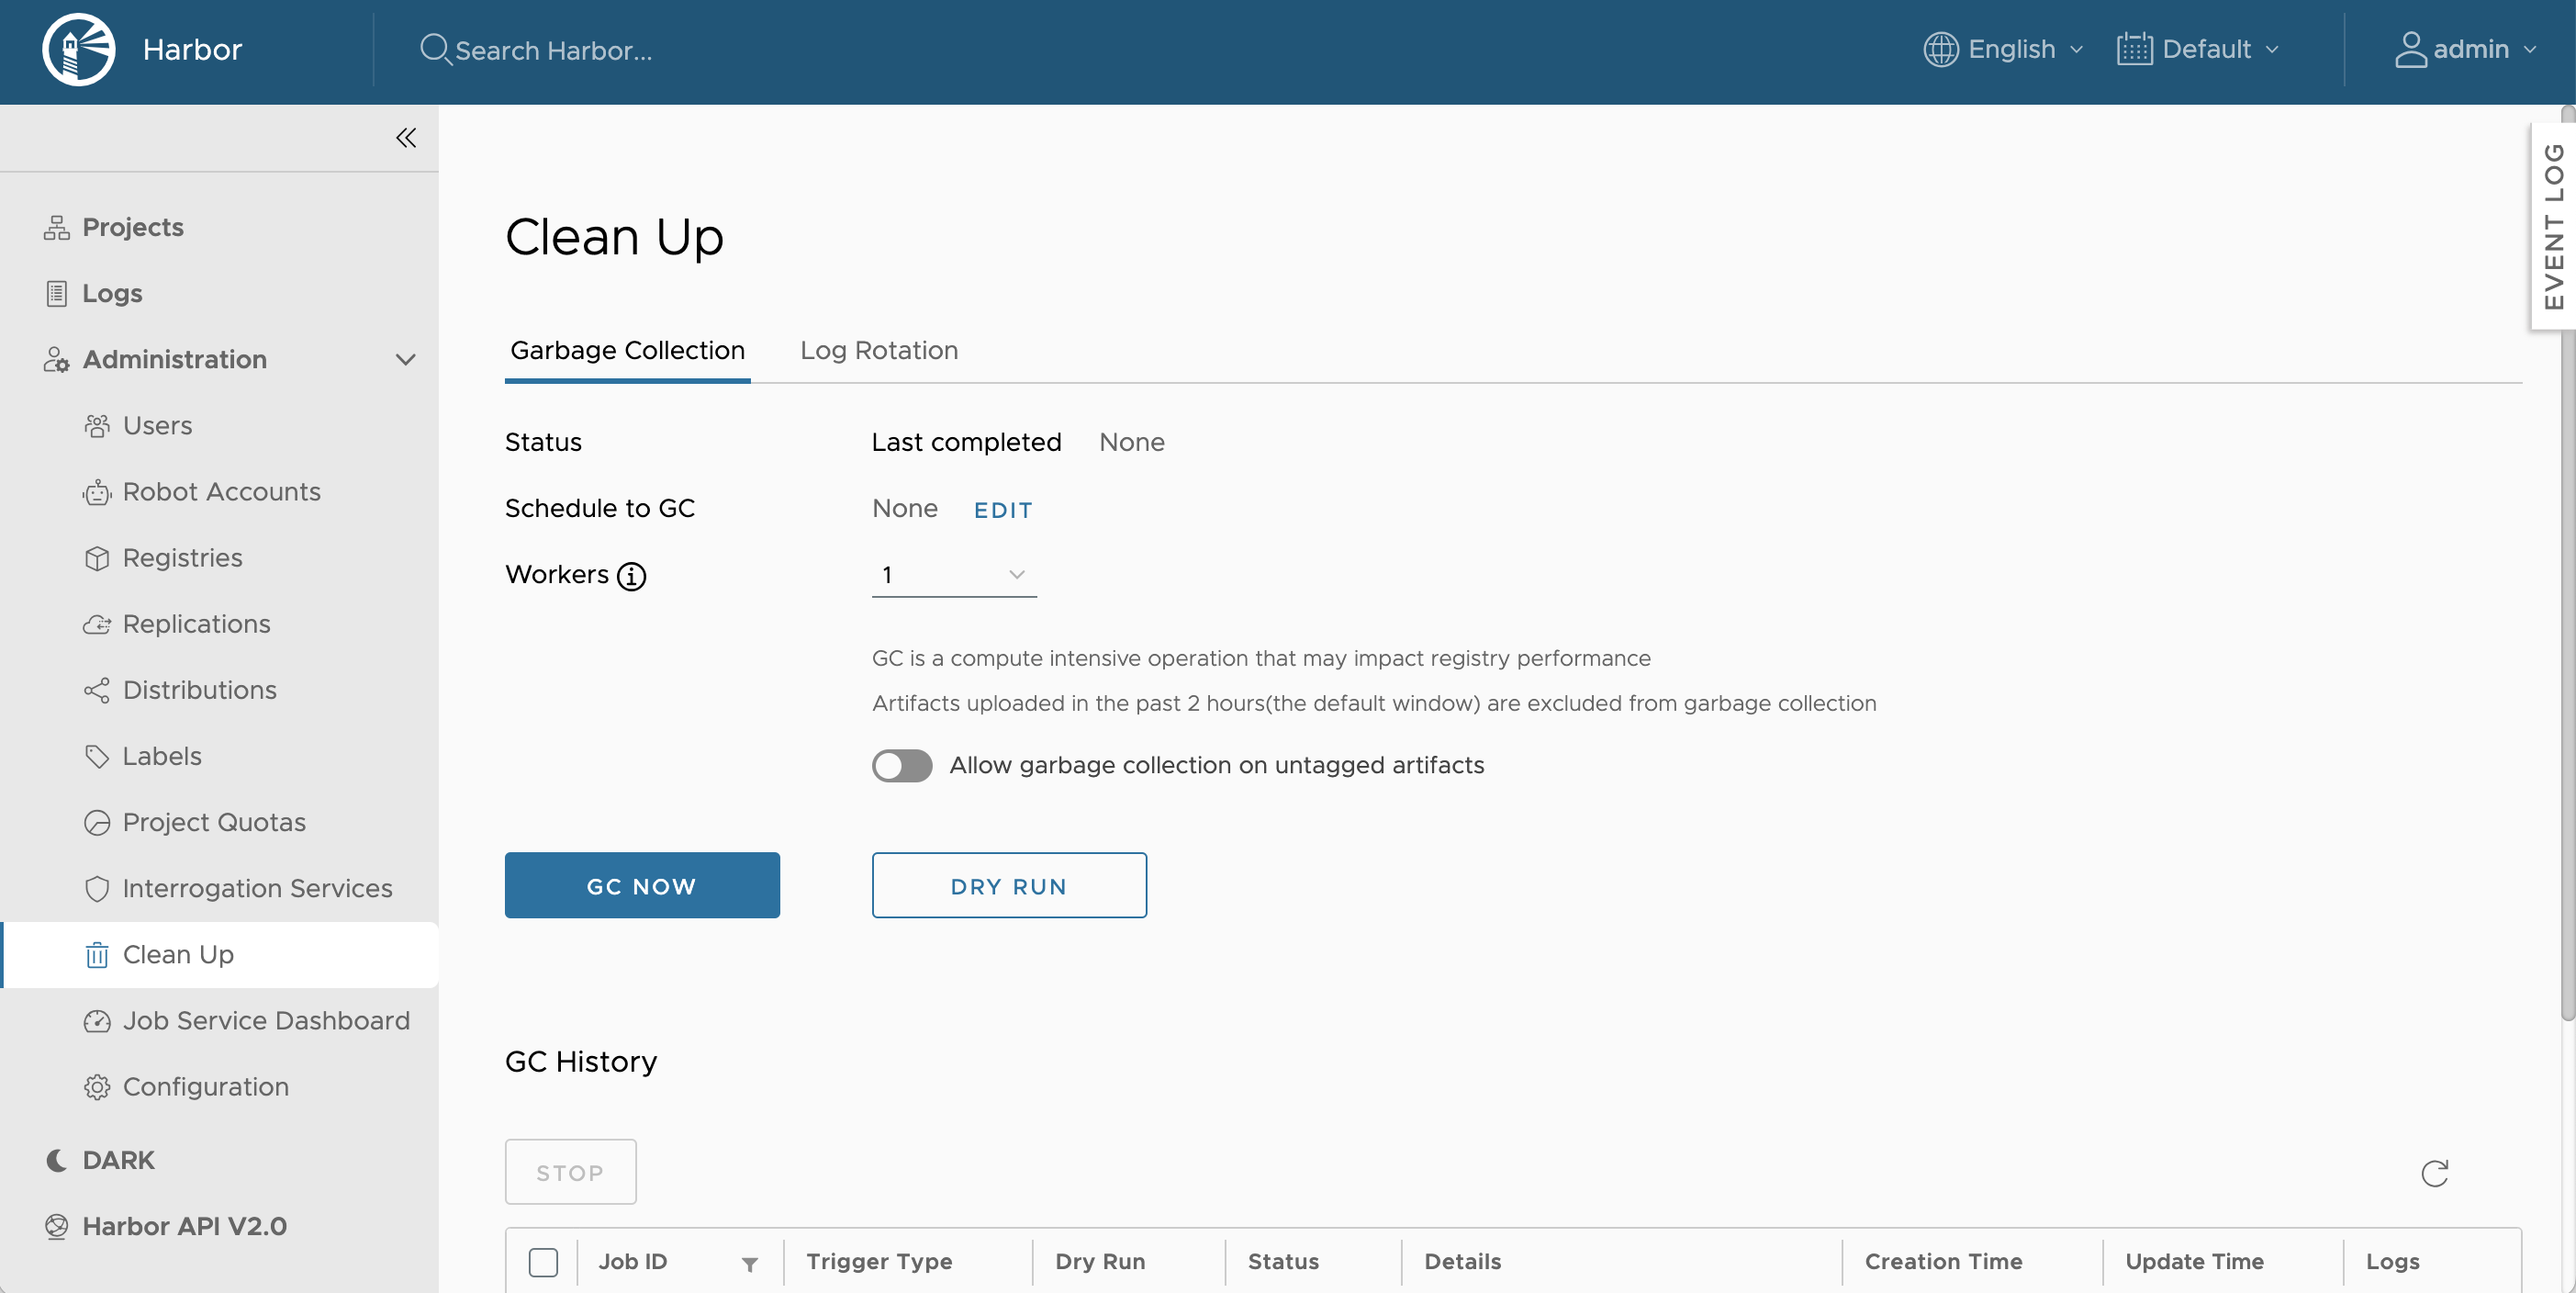Click the Status column header
This screenshot has height=1293, width=2576.
pos(1283,1262)
